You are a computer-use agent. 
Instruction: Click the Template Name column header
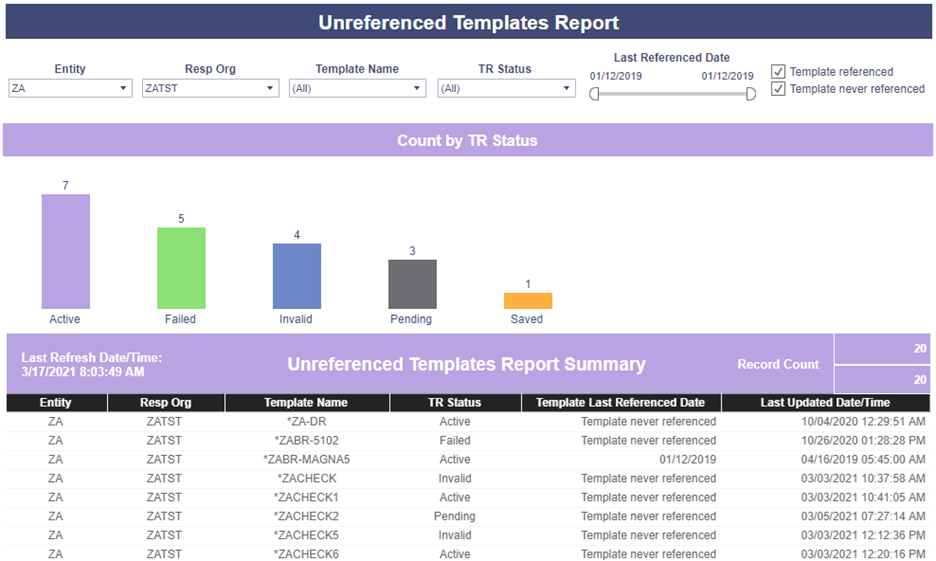[x=307, y=403]
